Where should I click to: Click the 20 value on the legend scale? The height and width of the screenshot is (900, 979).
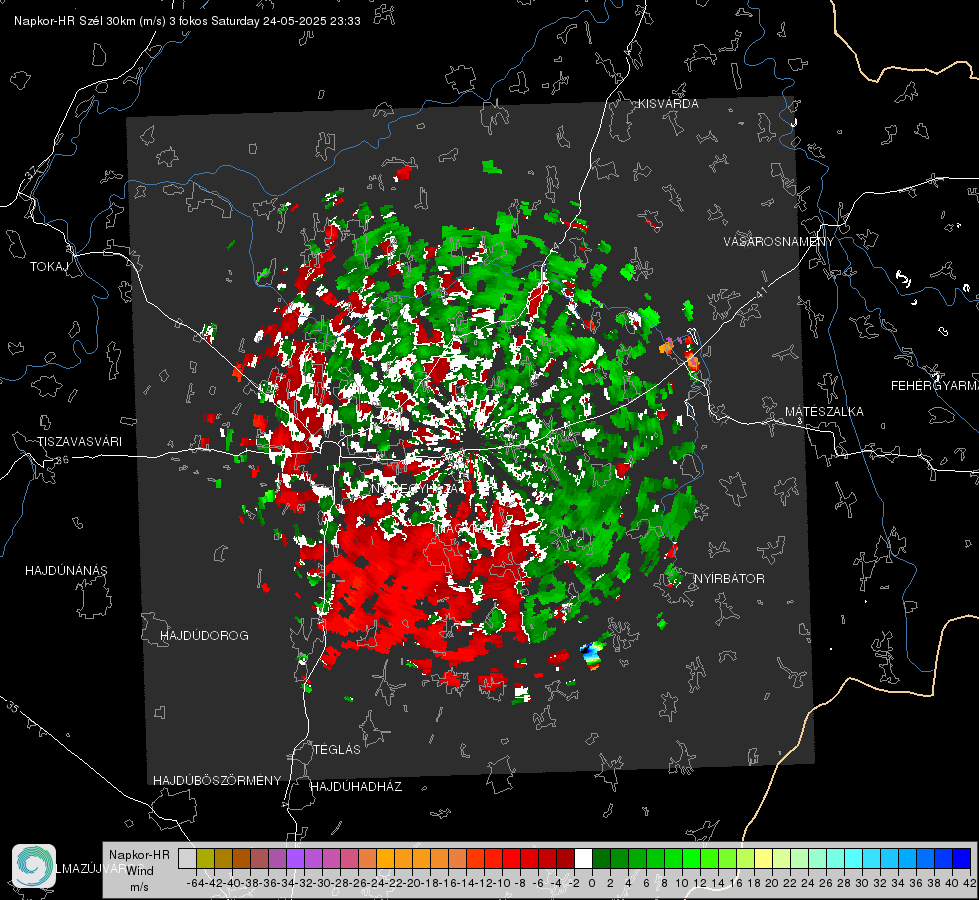pos(772,883)
